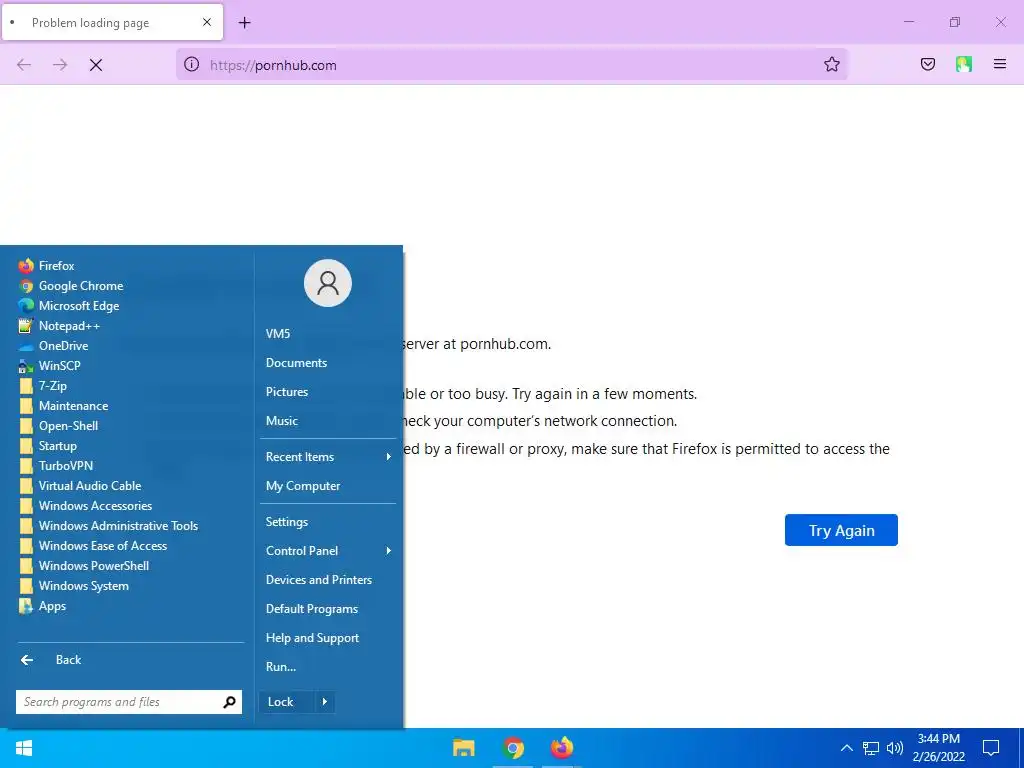Go forward one page in Firefox
This screenshot has width=1024, height=768.
[x=60, y=65]
